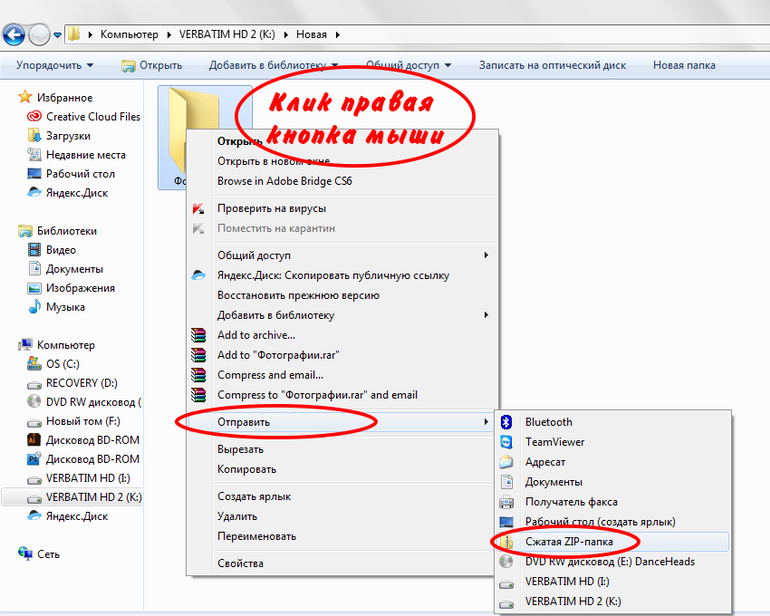770x616 pixels.
Task: Expand Добавить в библиотеку submenu arrow
Action: tap(486, 315)
